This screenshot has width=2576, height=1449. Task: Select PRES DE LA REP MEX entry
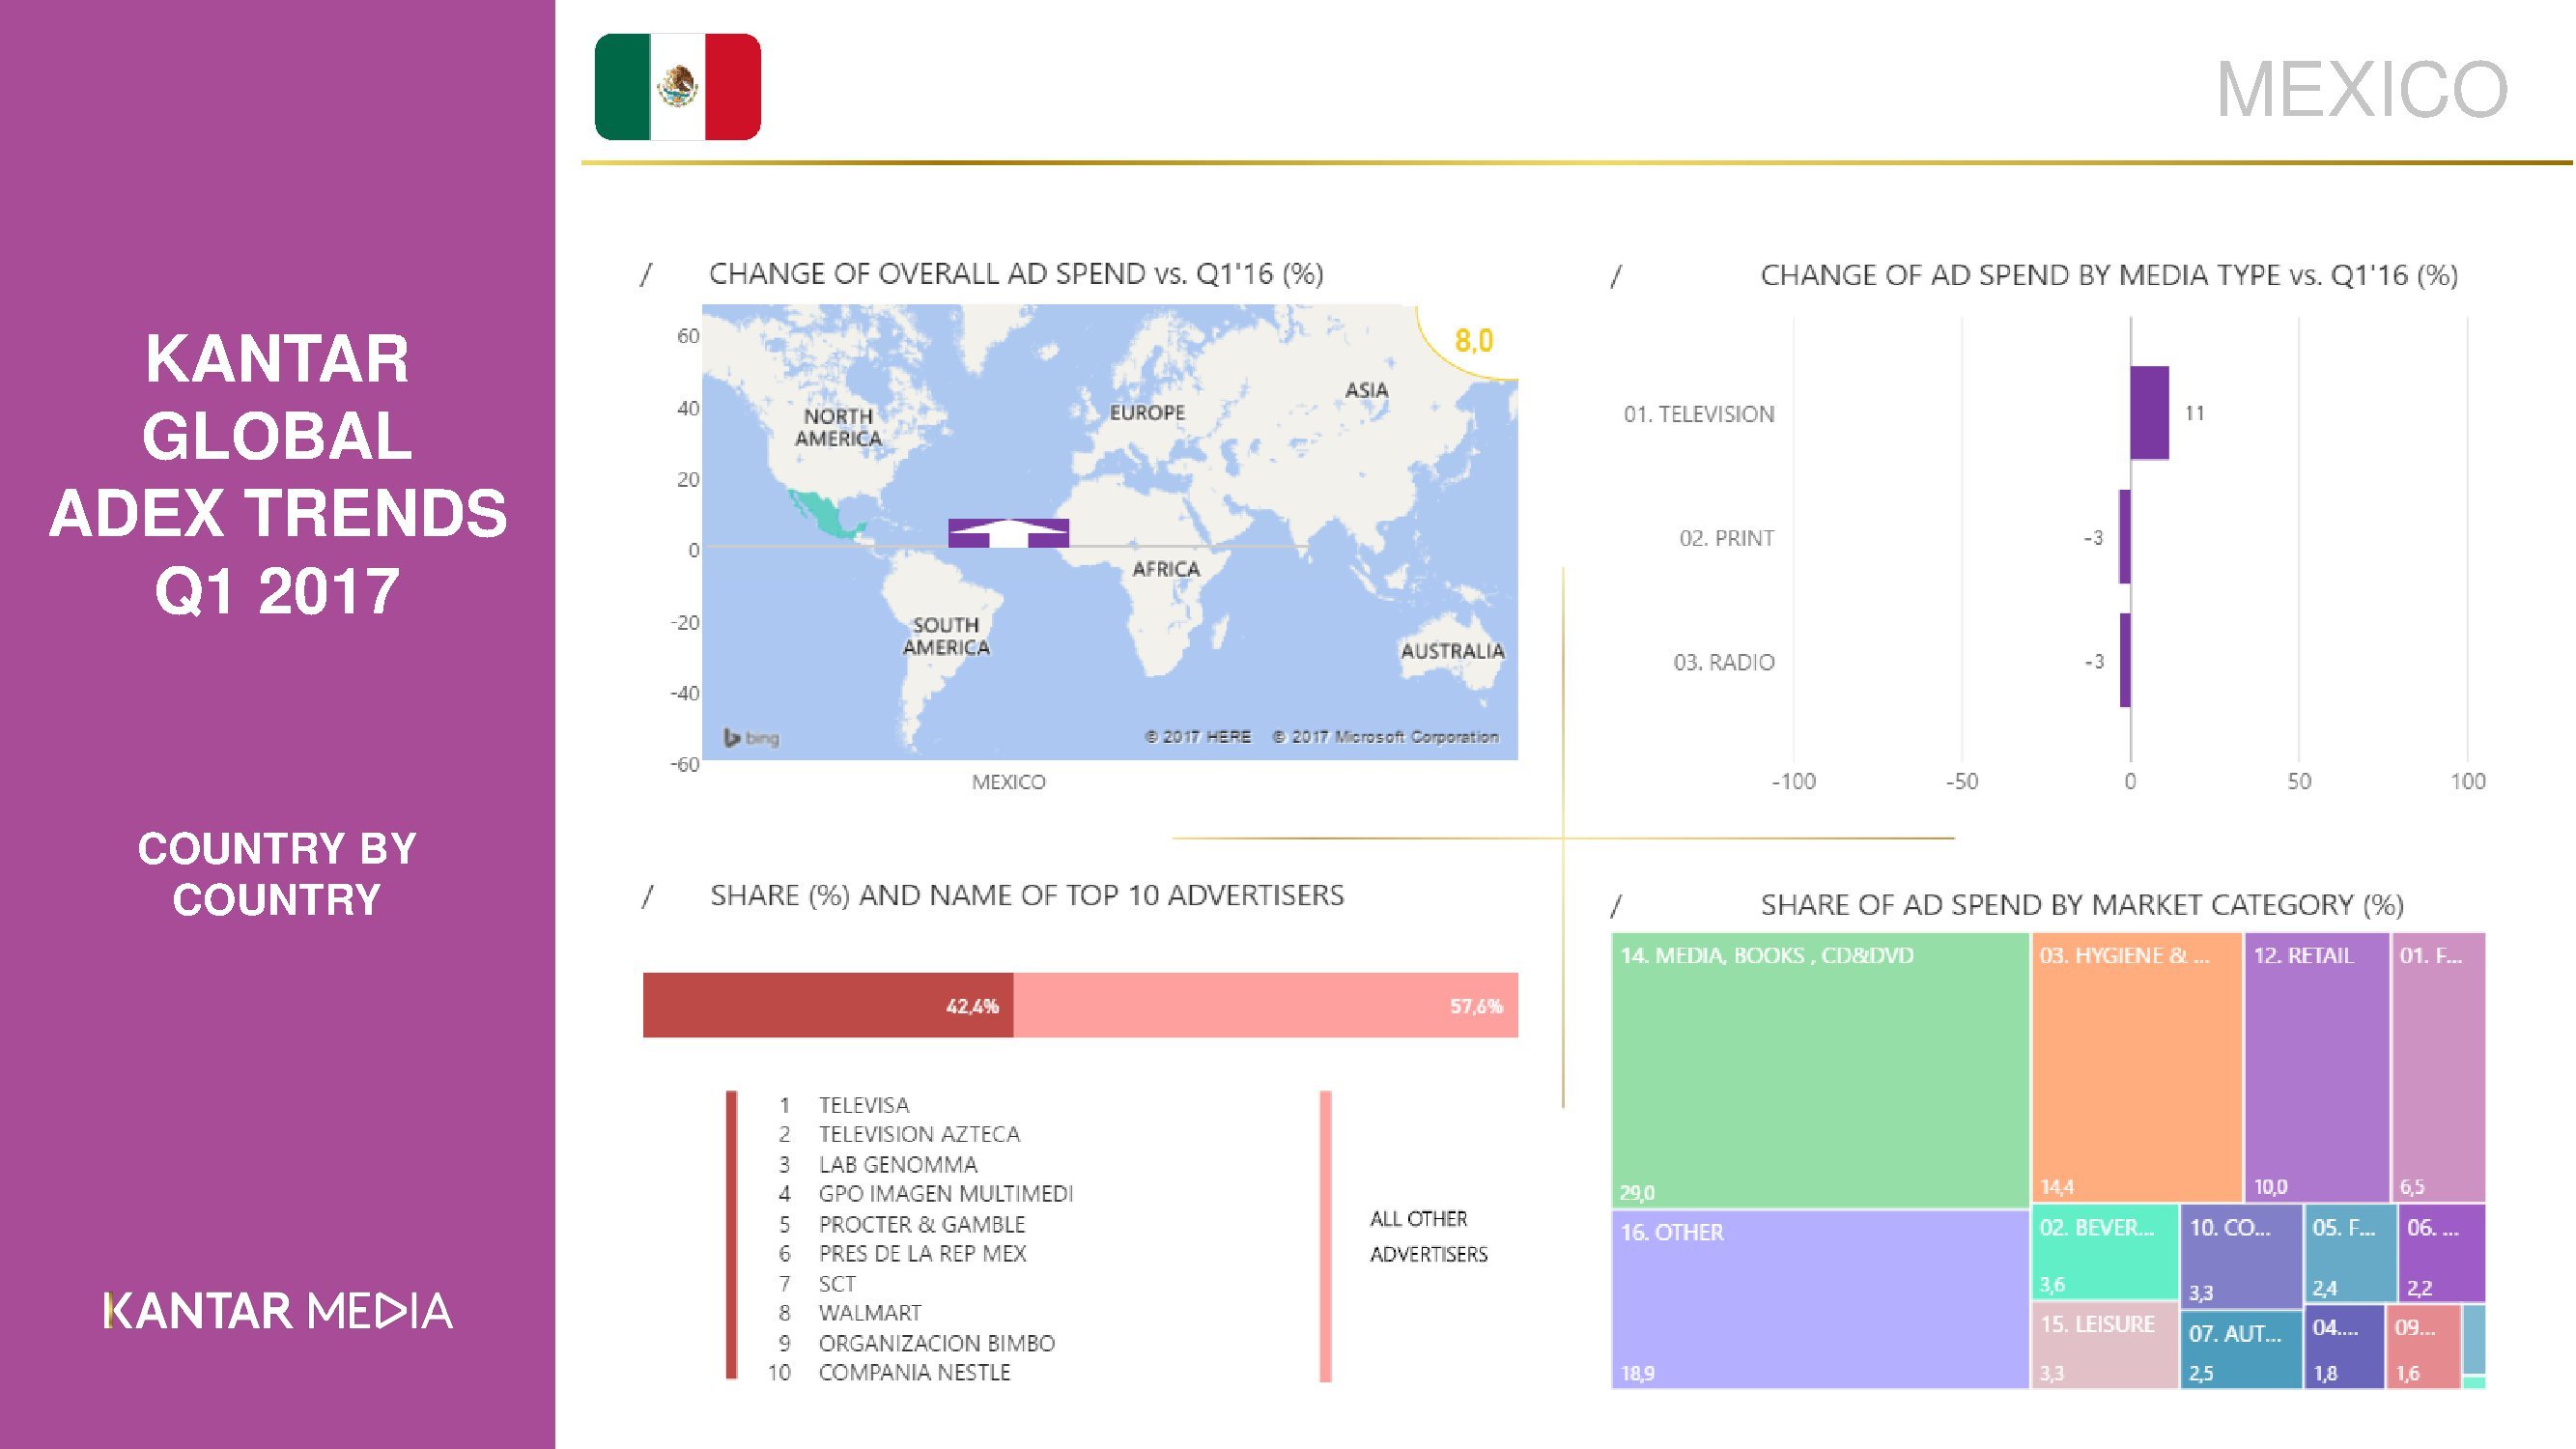tap(922, 1253)
